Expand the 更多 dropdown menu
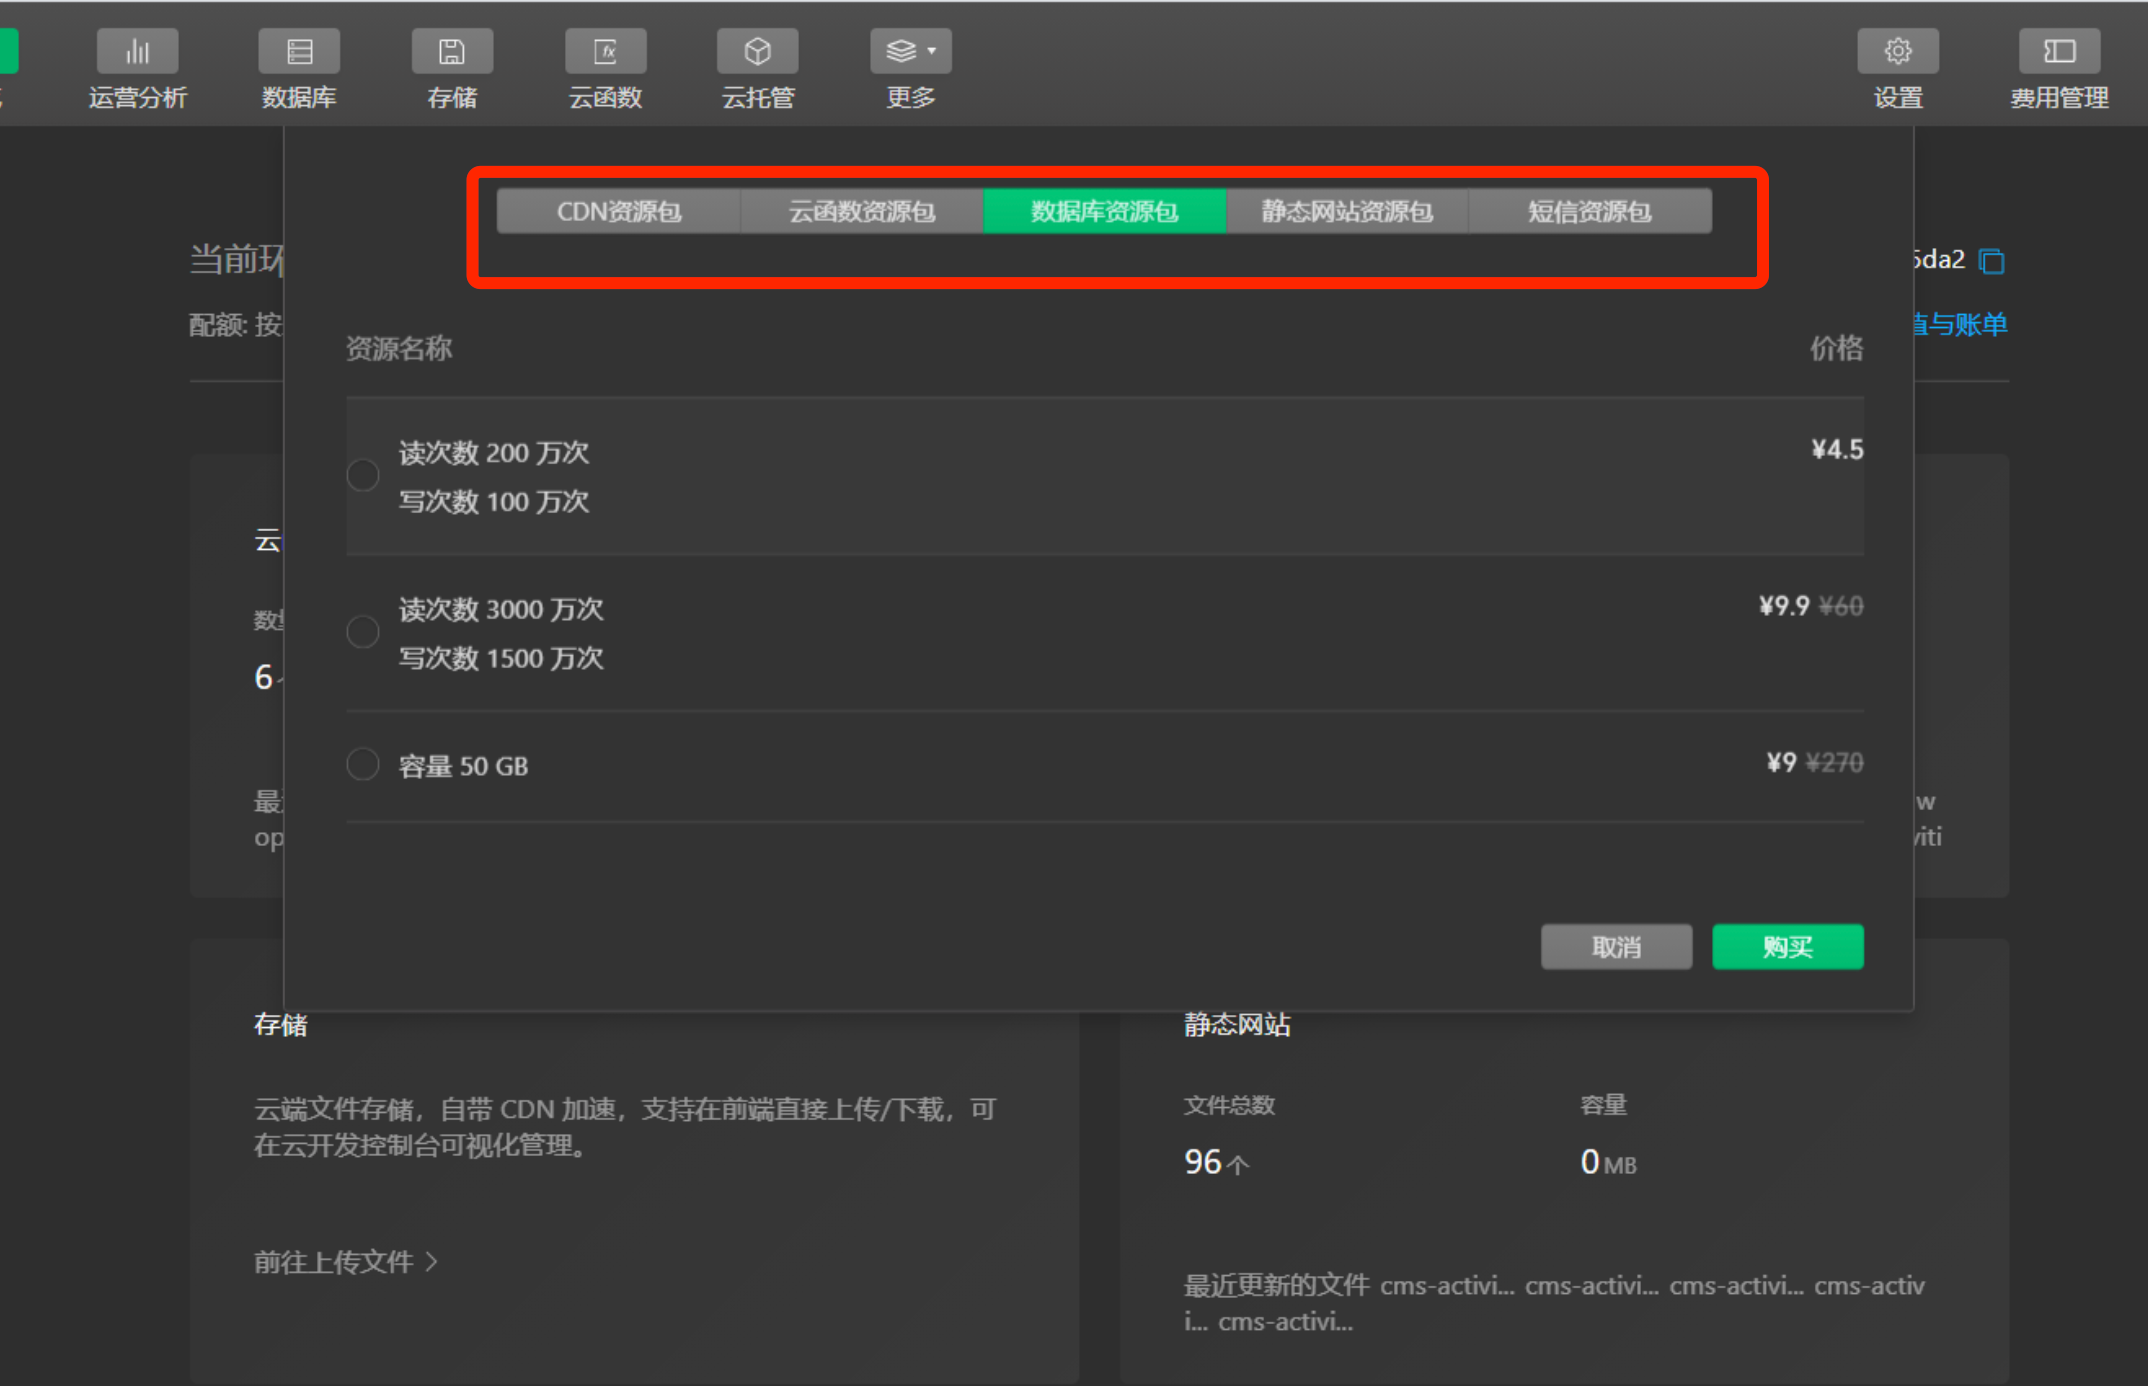Image resolution: width=2148 pixels, height=1386 pixels. (x=910, y=51)
